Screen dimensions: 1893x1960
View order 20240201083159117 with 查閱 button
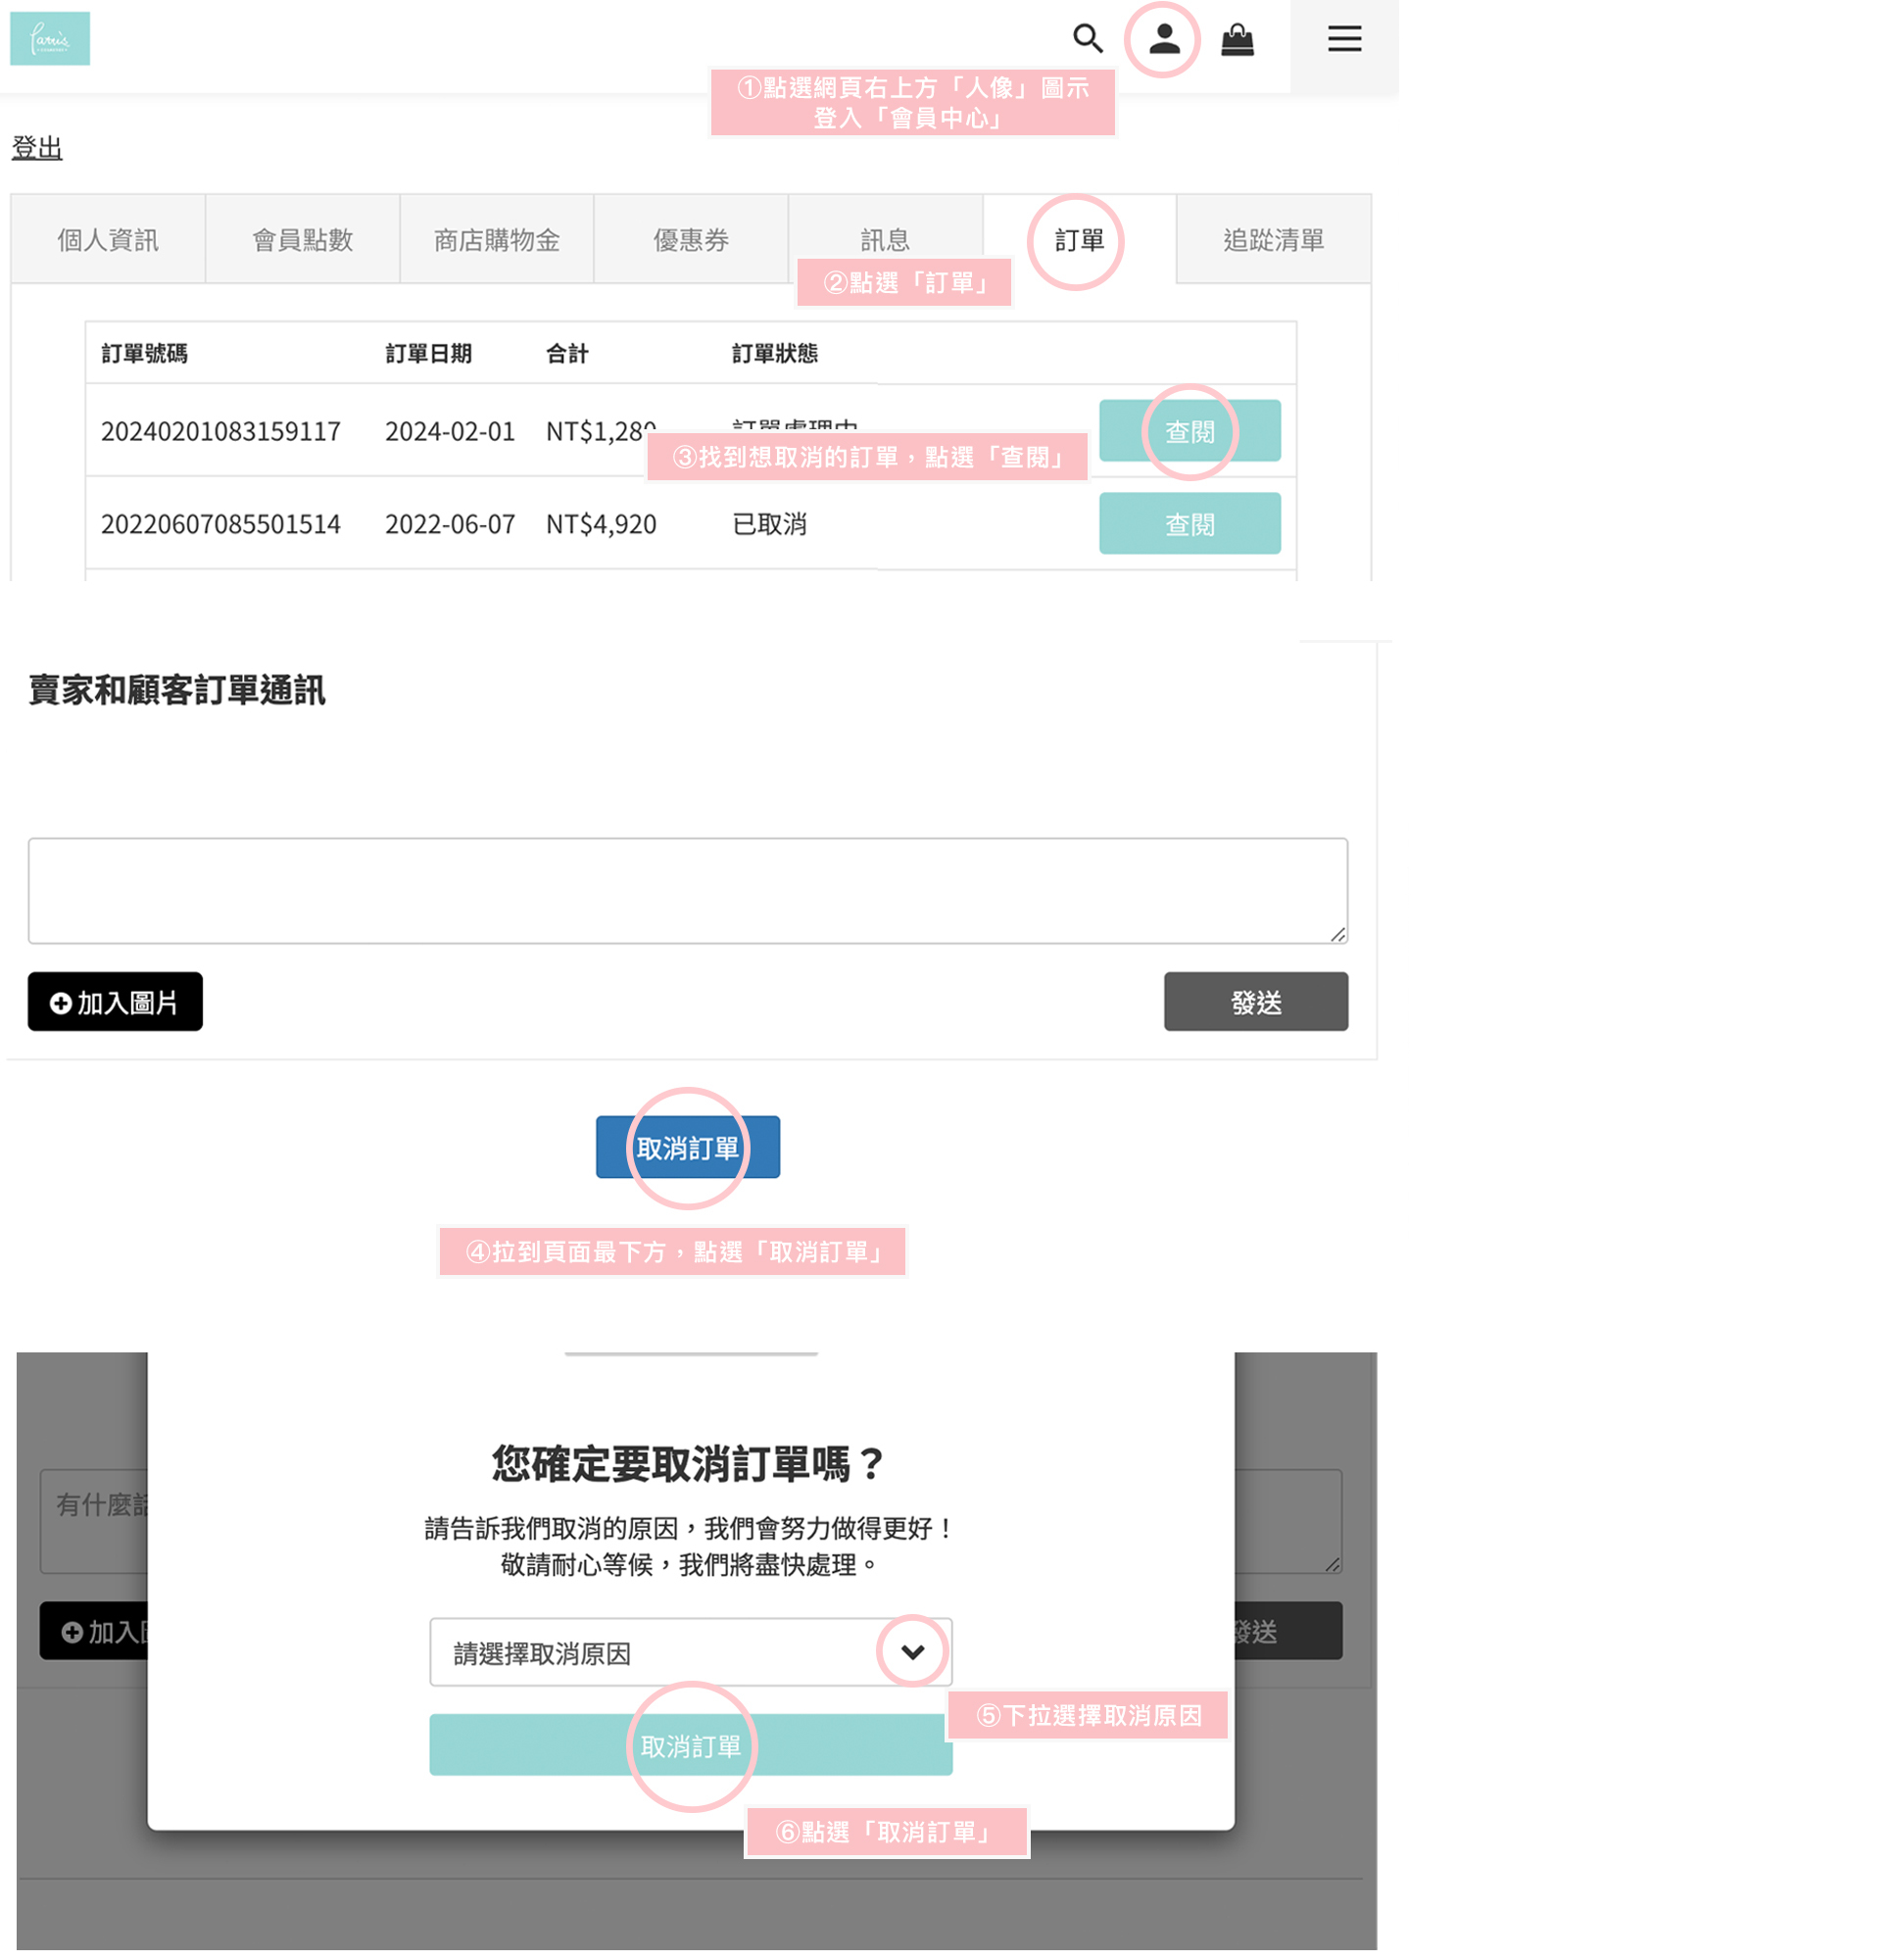(1189, 431)
